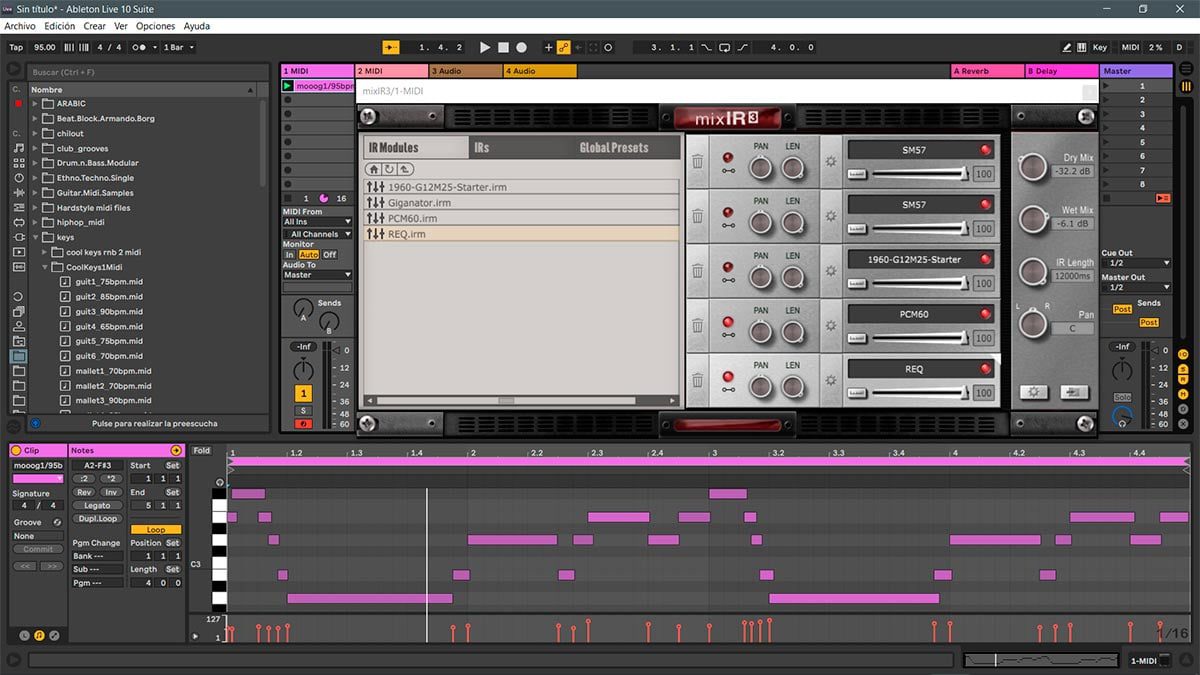Image resolution: width=1200 pixels, height=675 pixels.
Task: Click the Tap tempo button
Action: click(x=16, y=47)
